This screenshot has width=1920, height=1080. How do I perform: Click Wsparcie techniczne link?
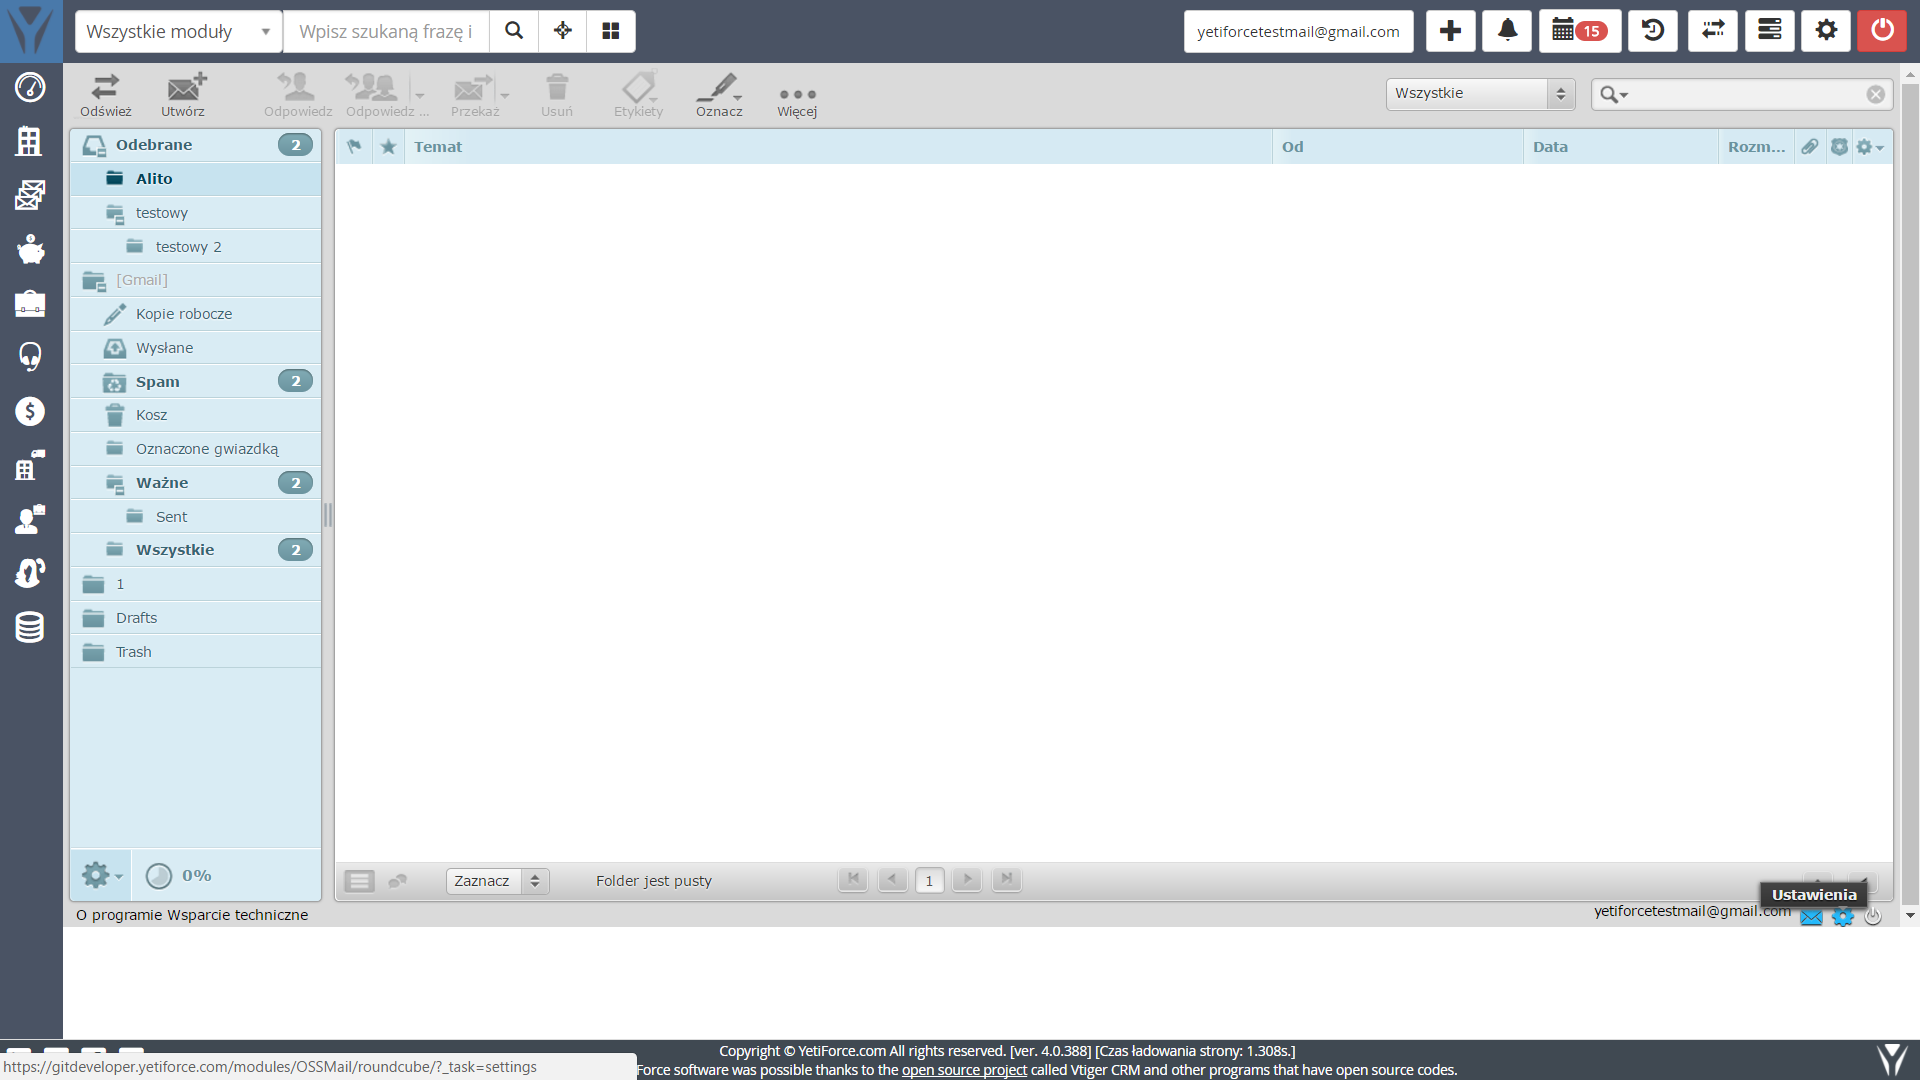(x=238, y=915)
